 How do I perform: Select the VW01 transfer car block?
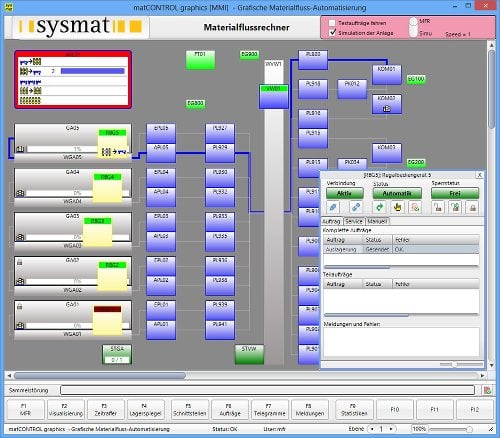[274, 97]
